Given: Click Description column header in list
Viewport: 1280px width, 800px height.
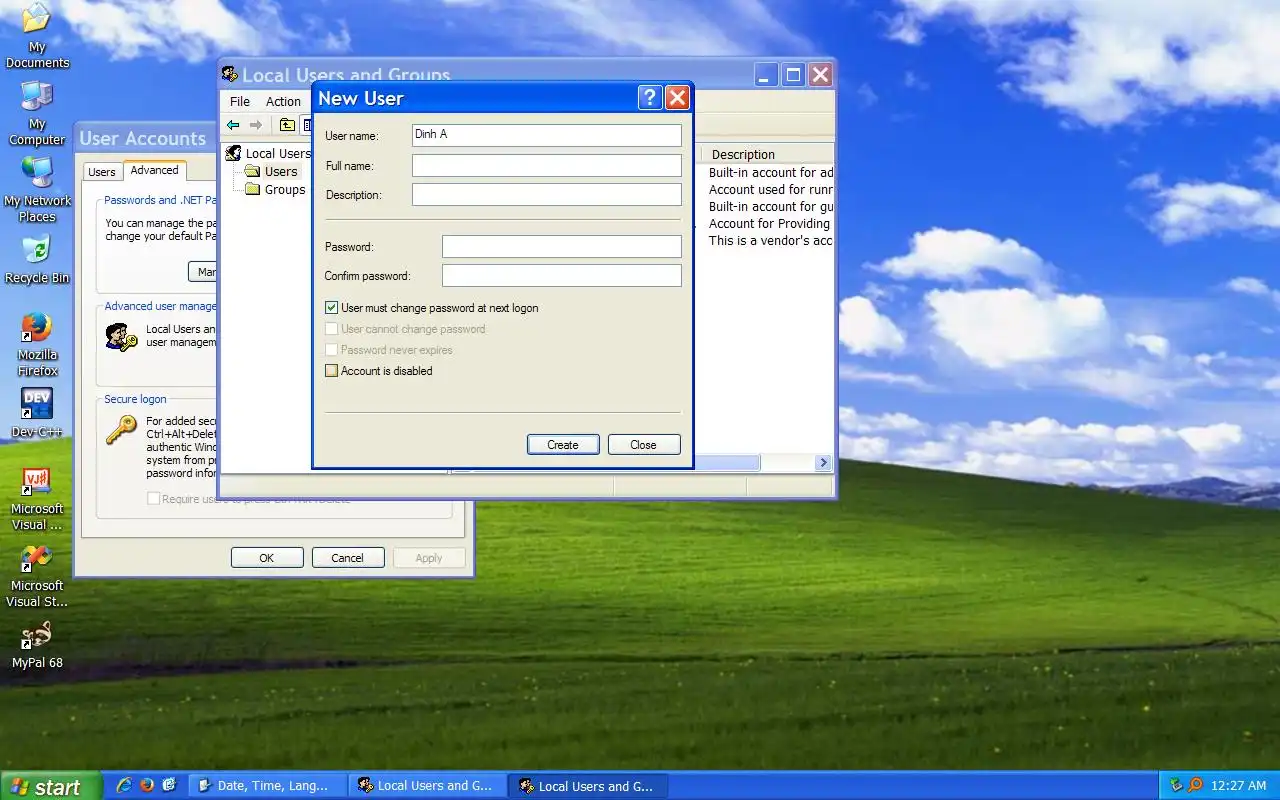Looking at the screenshot, I should (768, 154).
